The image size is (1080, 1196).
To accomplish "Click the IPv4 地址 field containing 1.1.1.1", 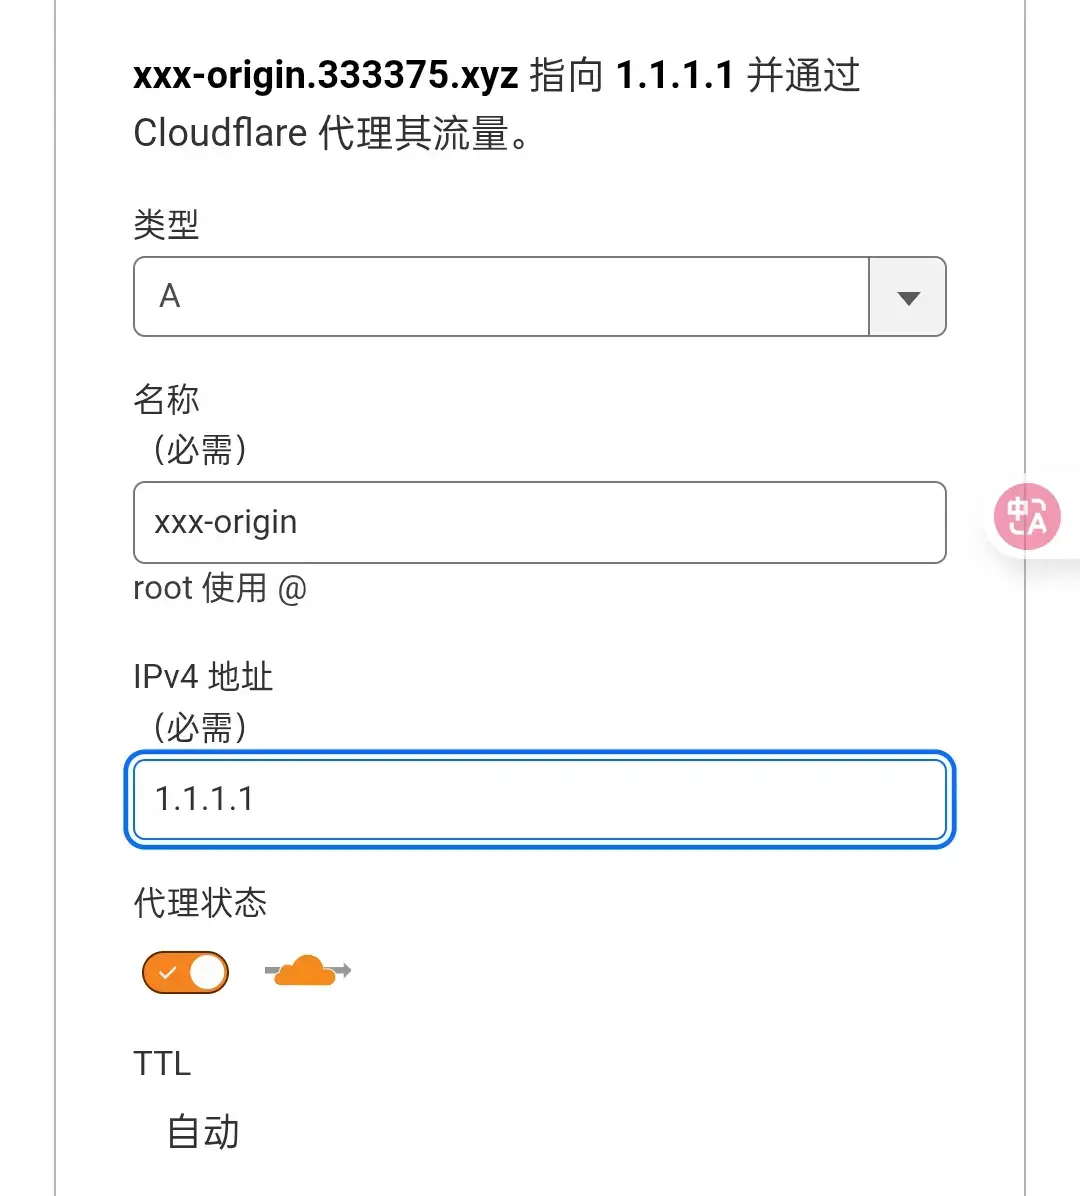I will click(539, 799).
